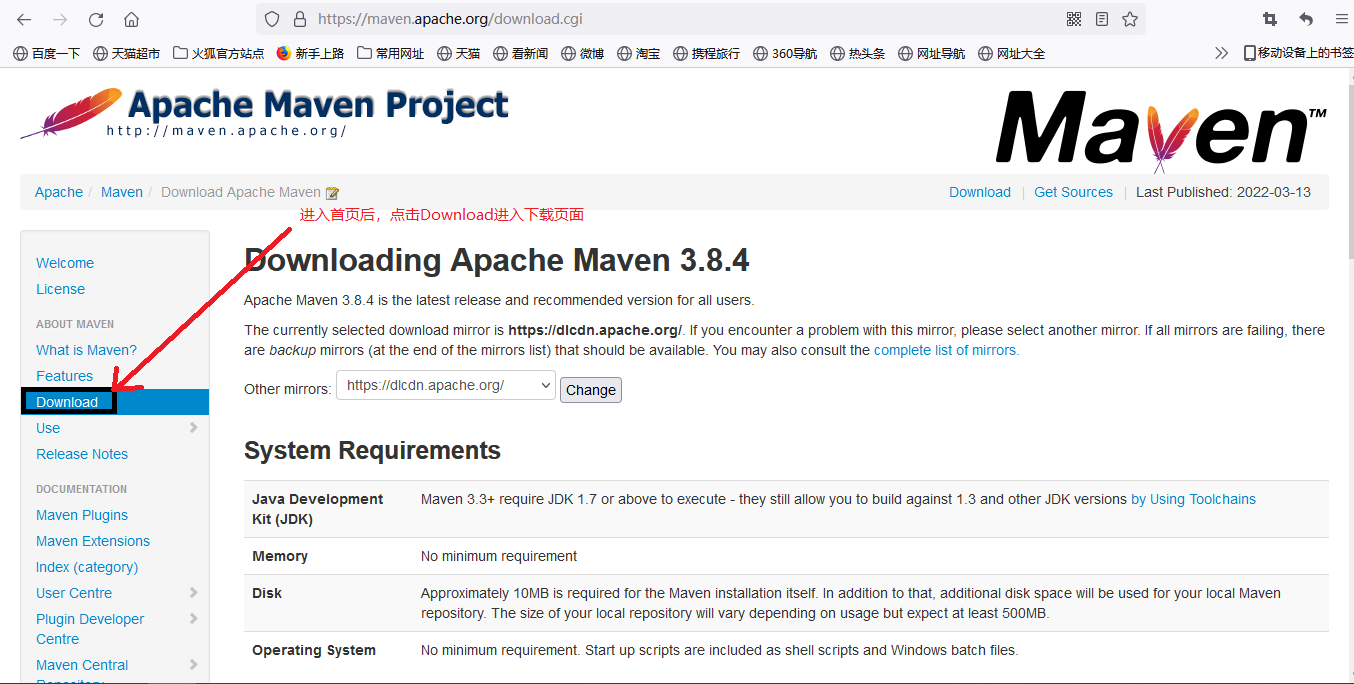The image size is (1354, 684).
Task: Open the 网址大全 bookmark
Action: pos(1012,53)
